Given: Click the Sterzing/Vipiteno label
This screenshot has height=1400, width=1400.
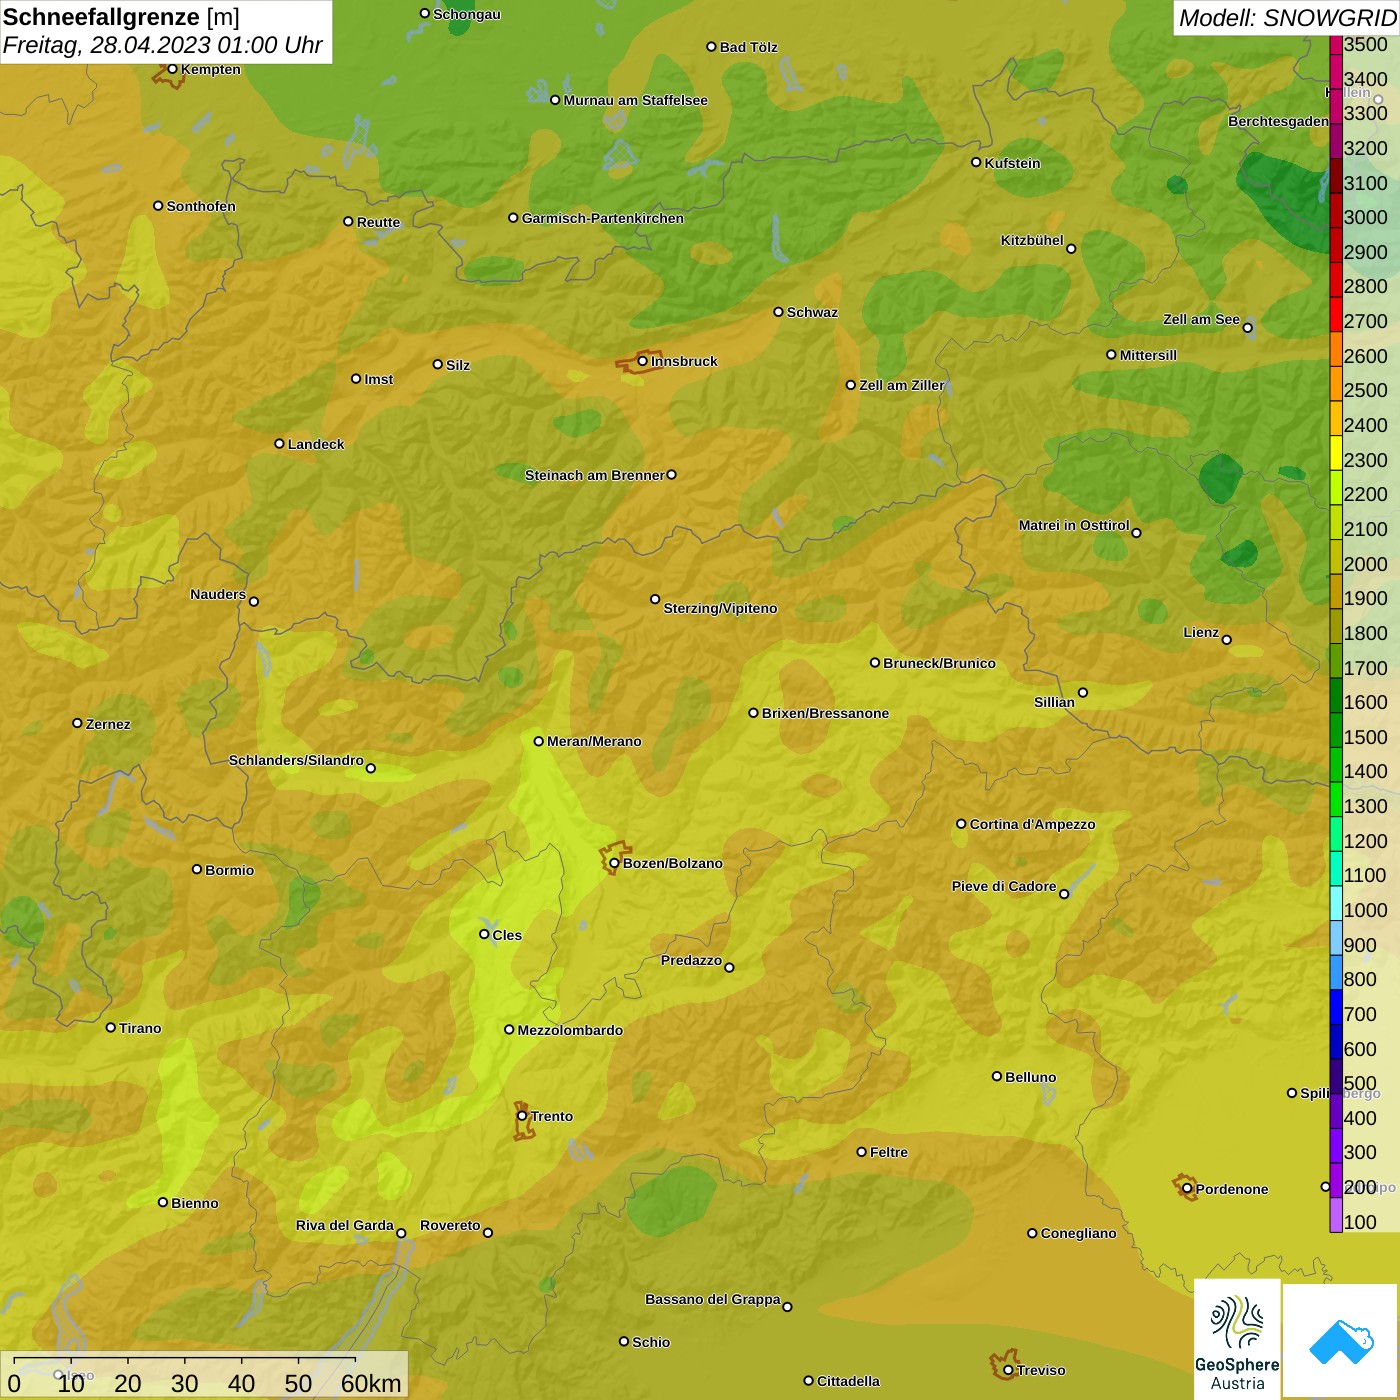Looking at the screenshot, I should pyautogui.click(x=720, y=608).
